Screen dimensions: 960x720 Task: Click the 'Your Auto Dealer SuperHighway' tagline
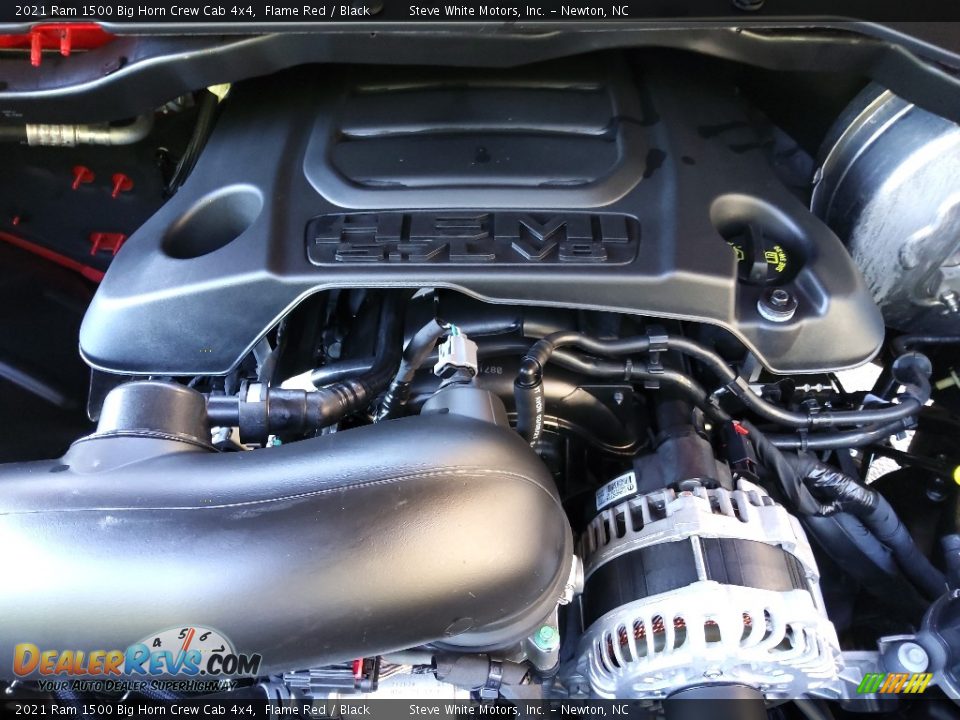coord(137,685)
